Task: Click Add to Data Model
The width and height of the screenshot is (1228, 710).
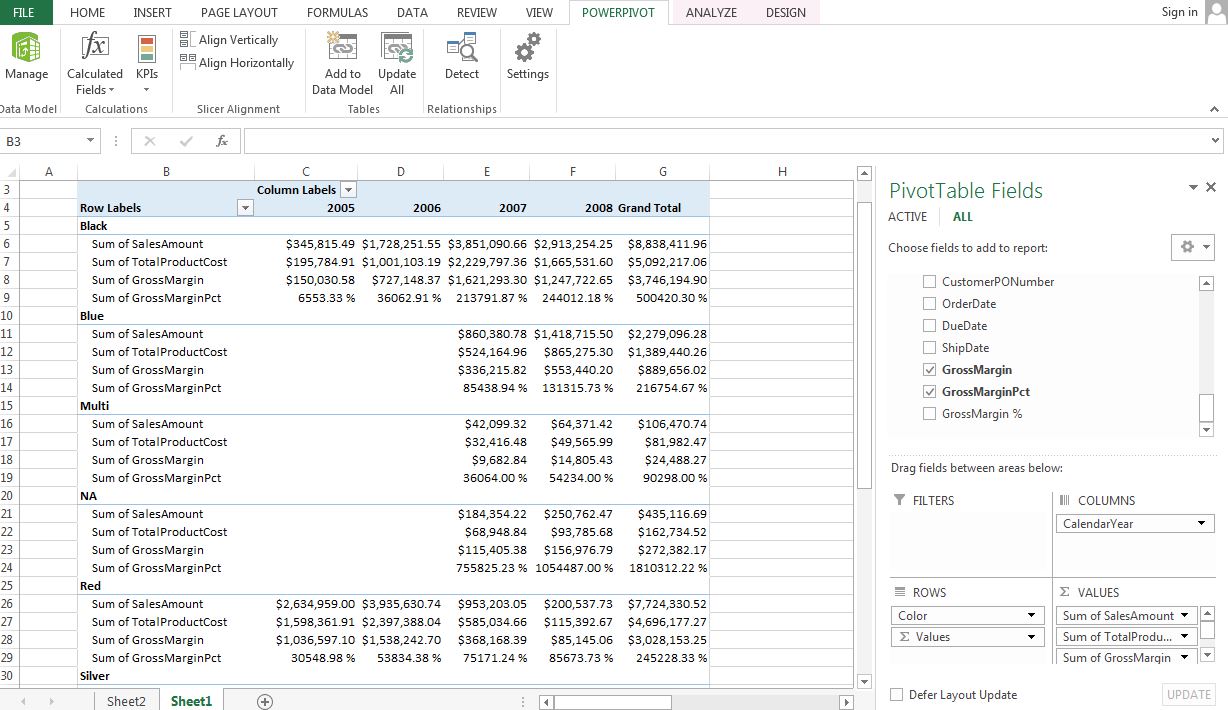Action: pos(341,60)
